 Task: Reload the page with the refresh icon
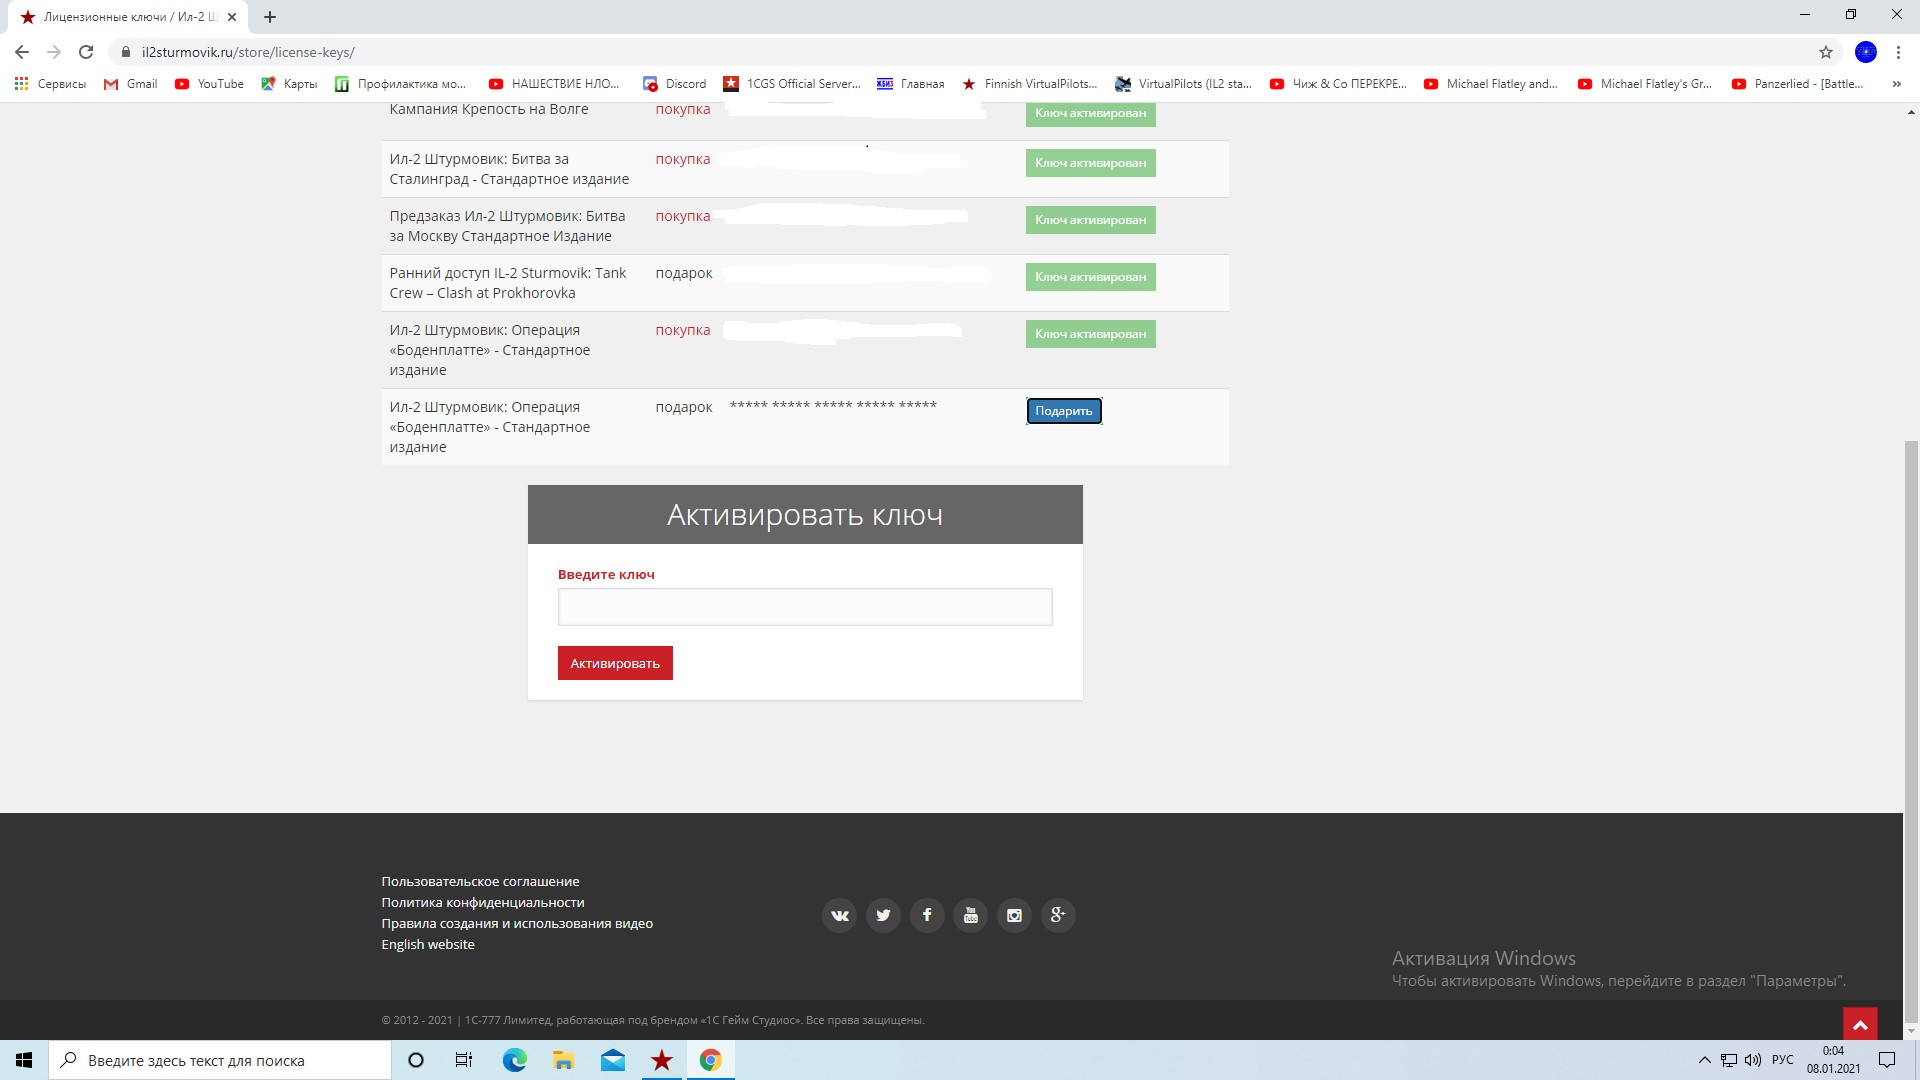point(86,52)
